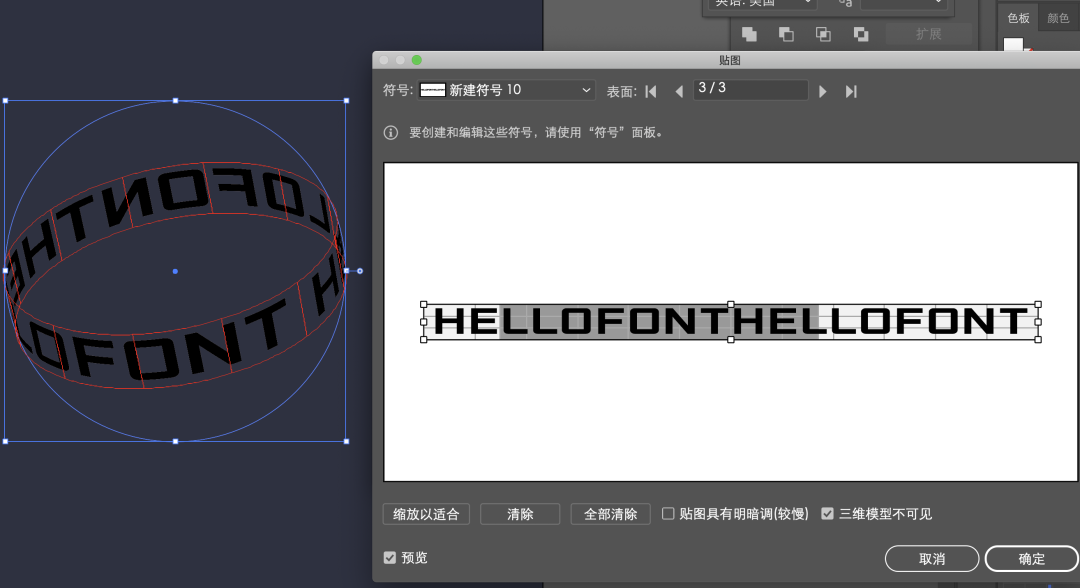Uncheck 三维模型不可见 checkbox
This screenshot has height=588, width=1080.
click(827, 514)
